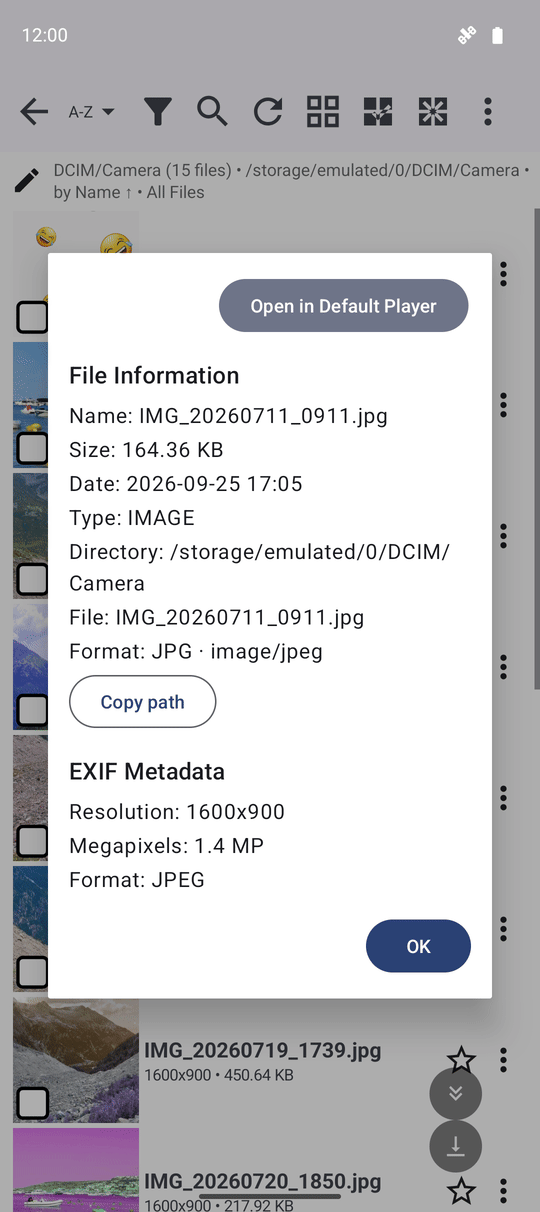Click Open in Default Player button
The image size is (540, 1212).
(343, 306)
